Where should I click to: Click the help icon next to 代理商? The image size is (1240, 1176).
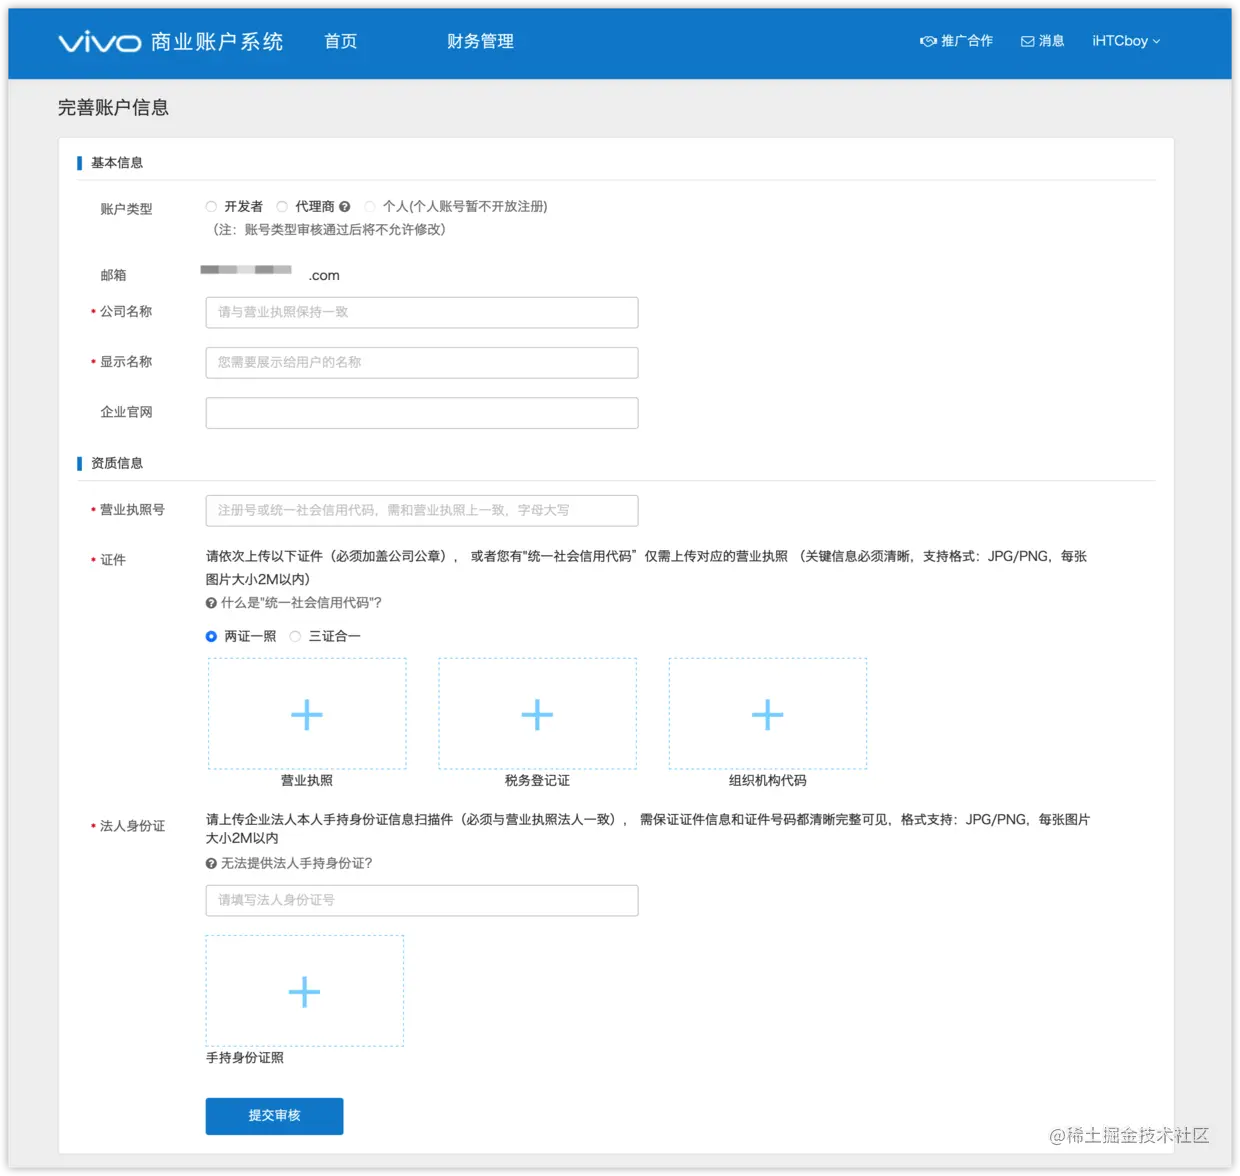[344, 207]
